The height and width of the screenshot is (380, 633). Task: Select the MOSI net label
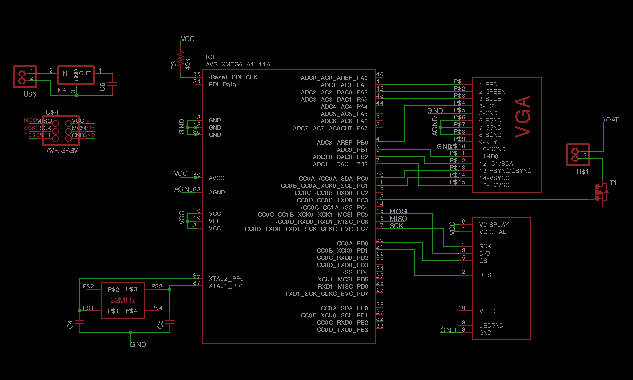[398, 211]
